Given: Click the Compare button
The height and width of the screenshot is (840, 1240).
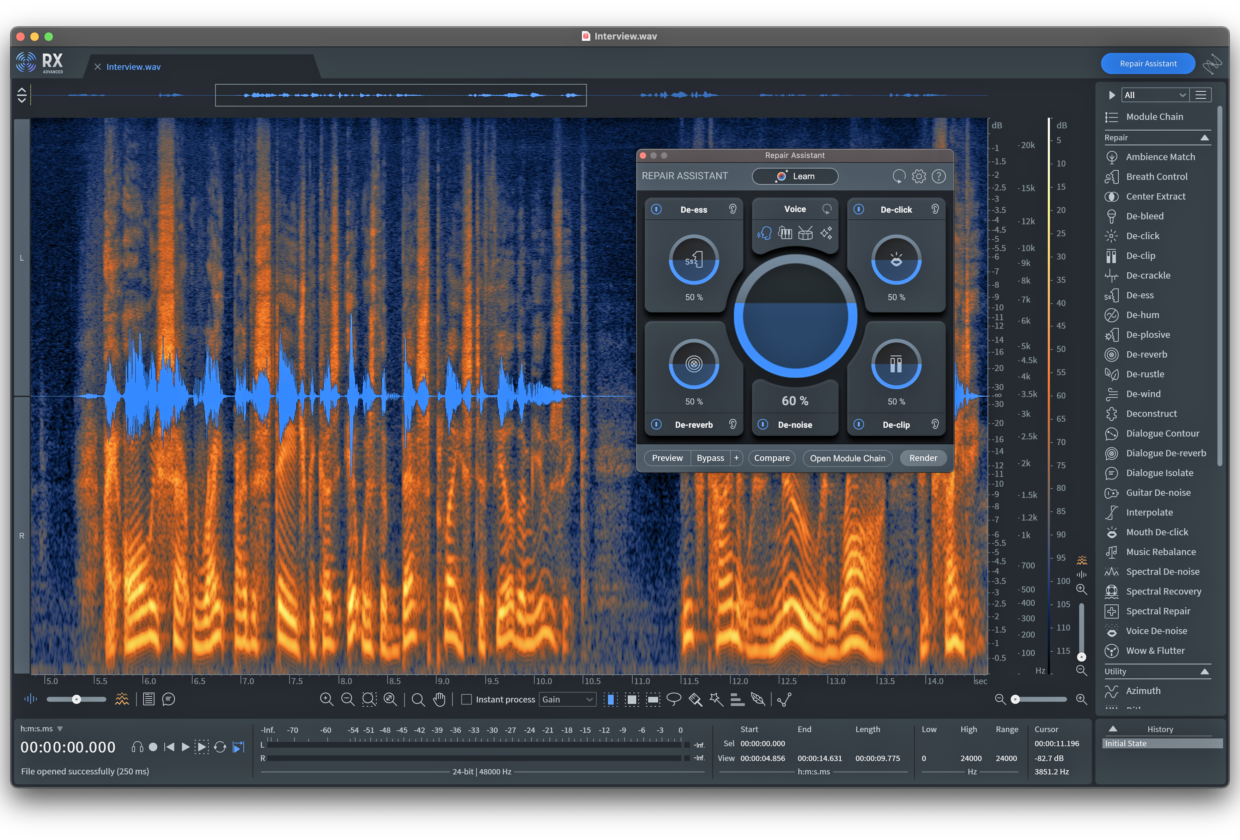Looking at the screenshot, I should coord(772,458).
